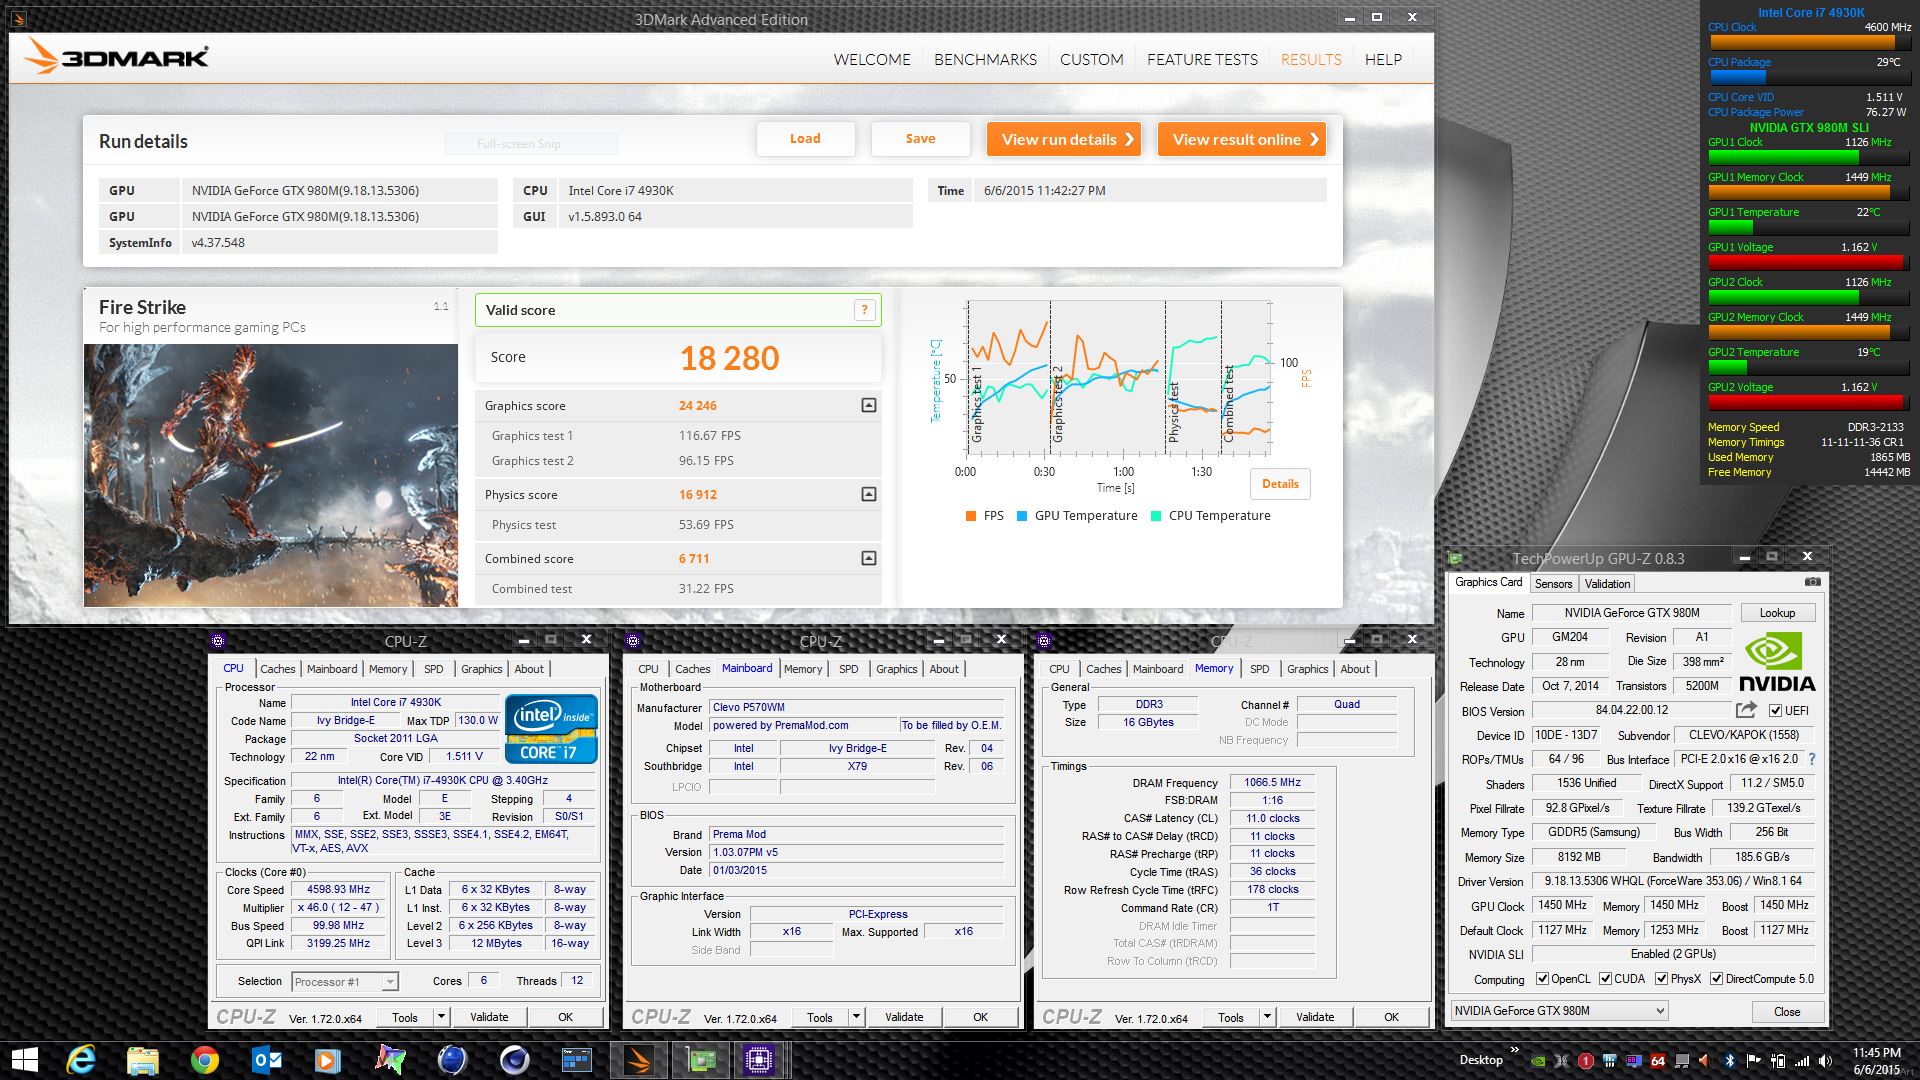Image resolution: width=1920 pixels, height=1080 pixels.
Task: Toggle the UEFI checkbox in GPU-Z
Action: point(1775,711)
